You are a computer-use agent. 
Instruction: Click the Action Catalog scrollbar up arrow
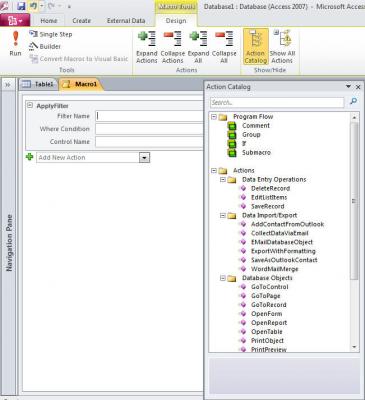(354, 117)
